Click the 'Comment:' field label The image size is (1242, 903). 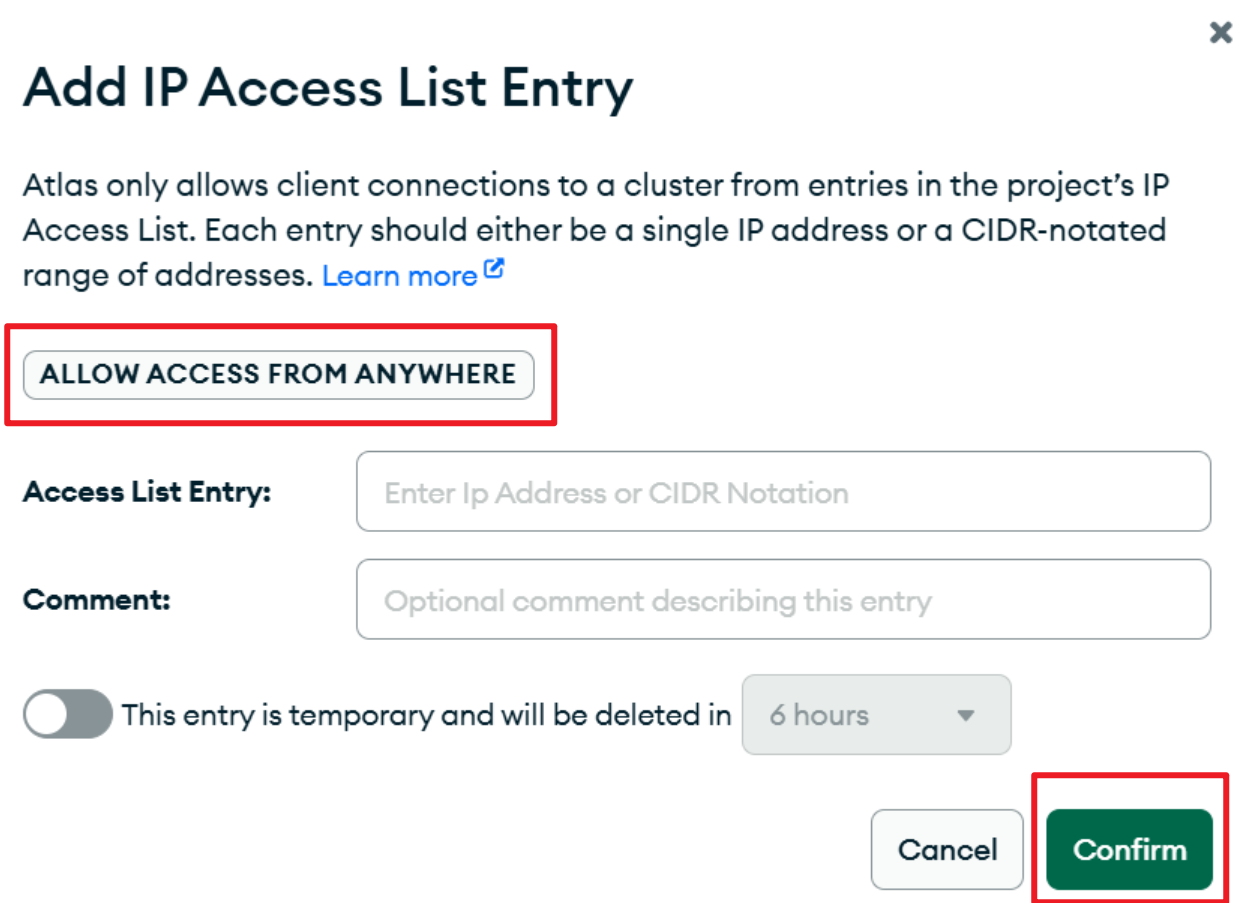pyautogui.click(x=97, y=599)
